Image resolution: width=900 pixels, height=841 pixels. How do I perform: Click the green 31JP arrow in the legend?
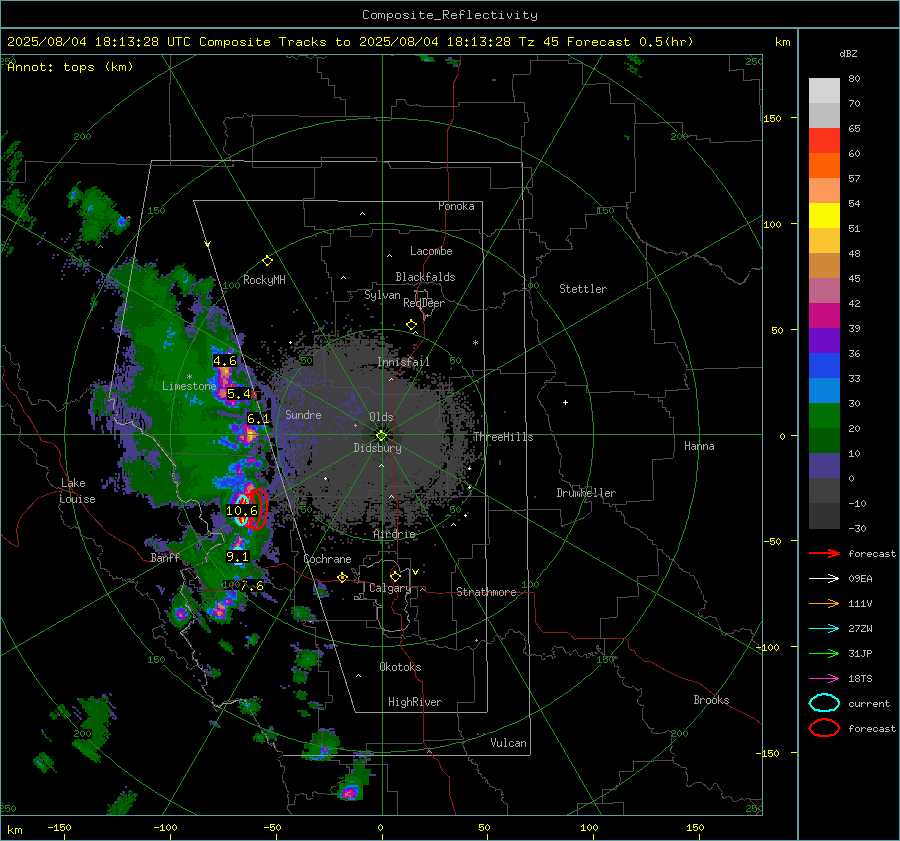tap(824, 653)
